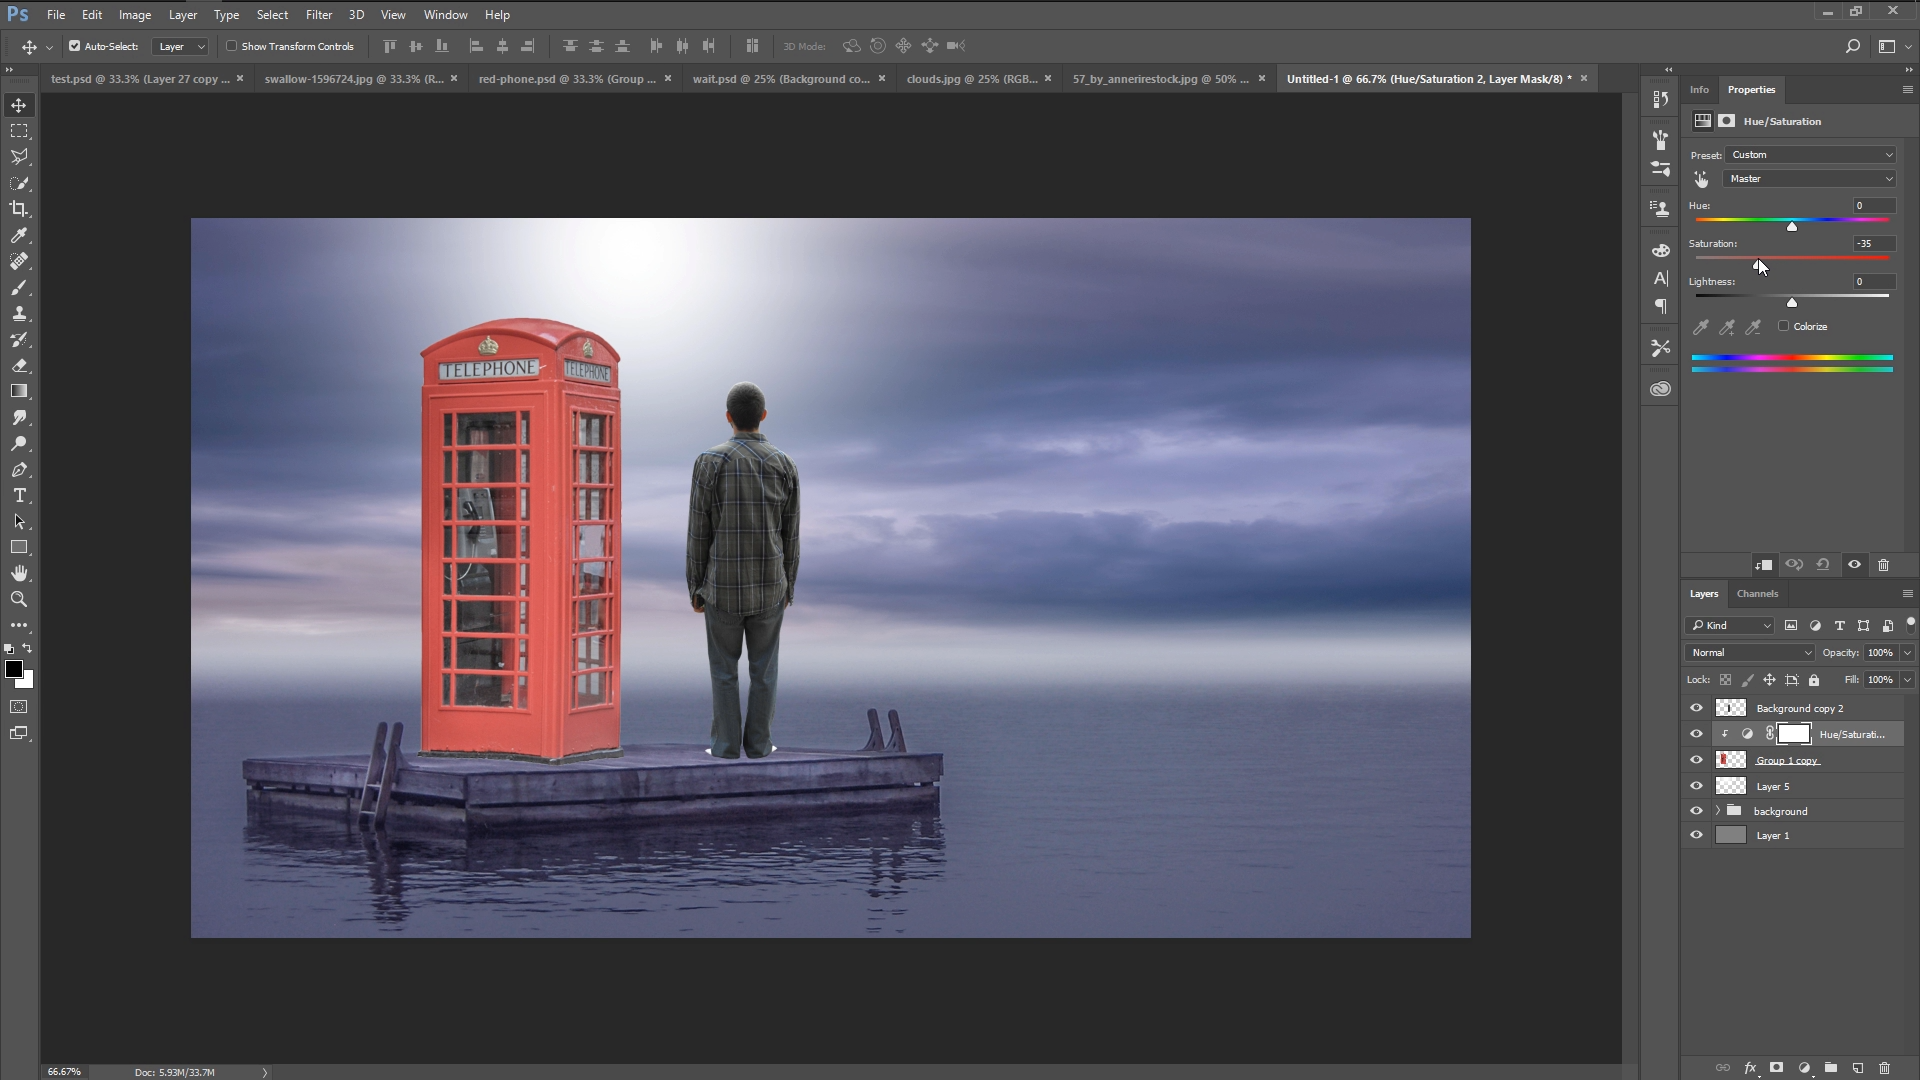Open the Properties panel flyout menu

(x=1907, y=90)
